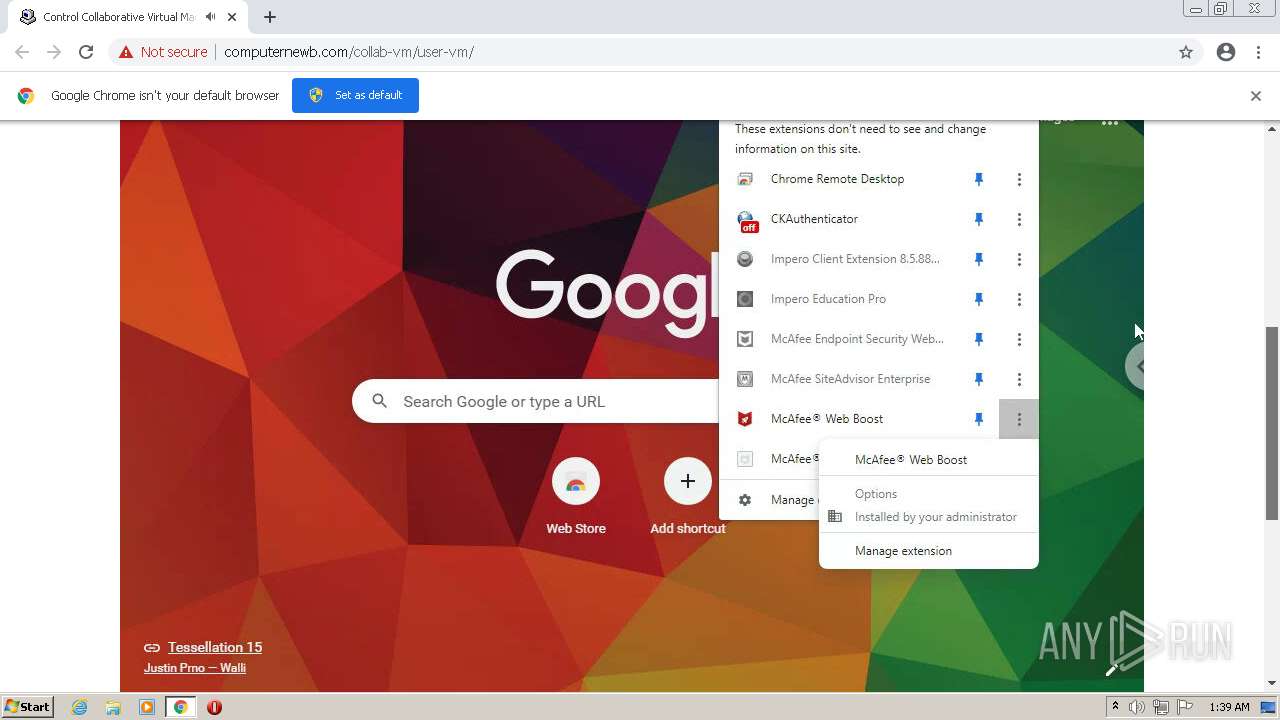
Task: Open more actions for Impero Client Extension
Action: [1019, 259]
